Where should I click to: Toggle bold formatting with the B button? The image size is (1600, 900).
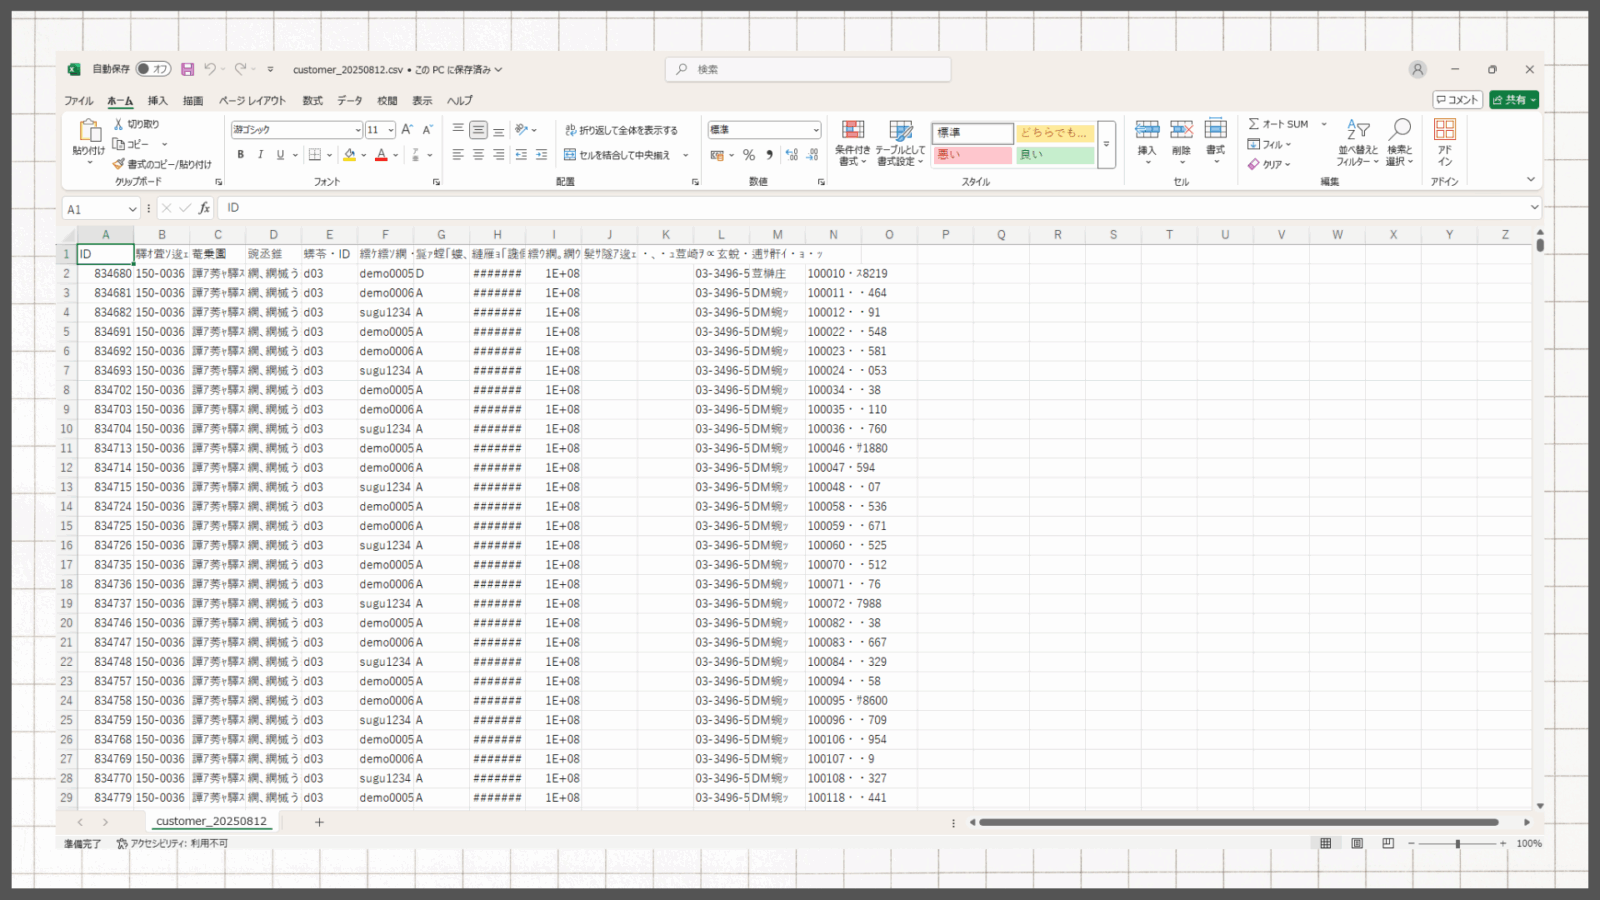[240, 155]
